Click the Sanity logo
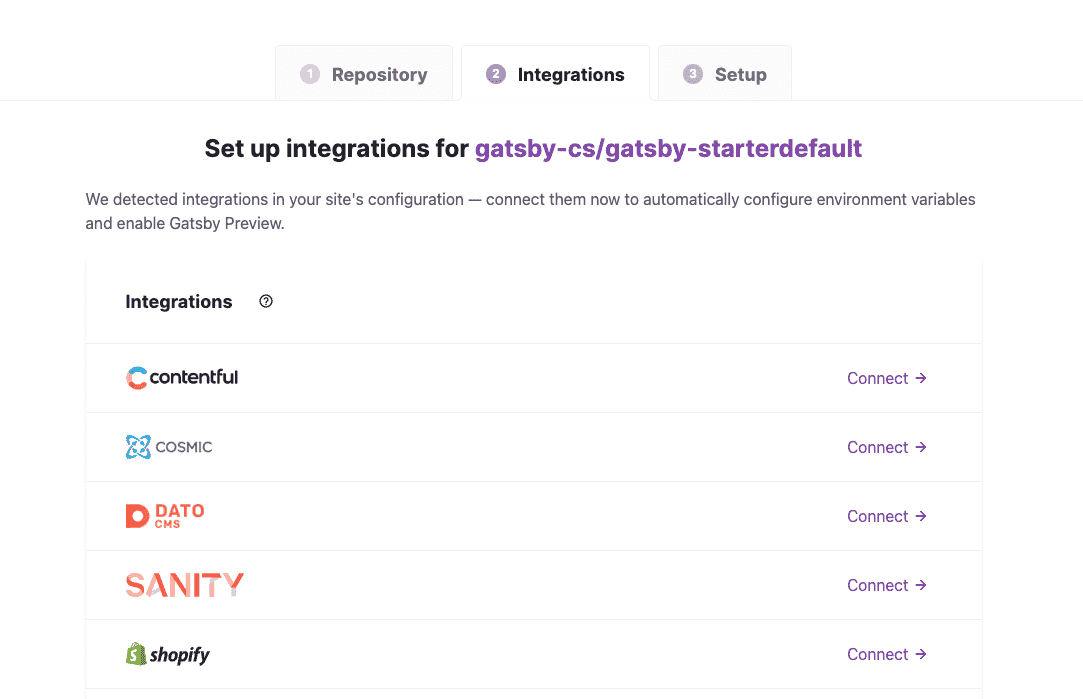1083x699 pixels. (x=184, y=585)
